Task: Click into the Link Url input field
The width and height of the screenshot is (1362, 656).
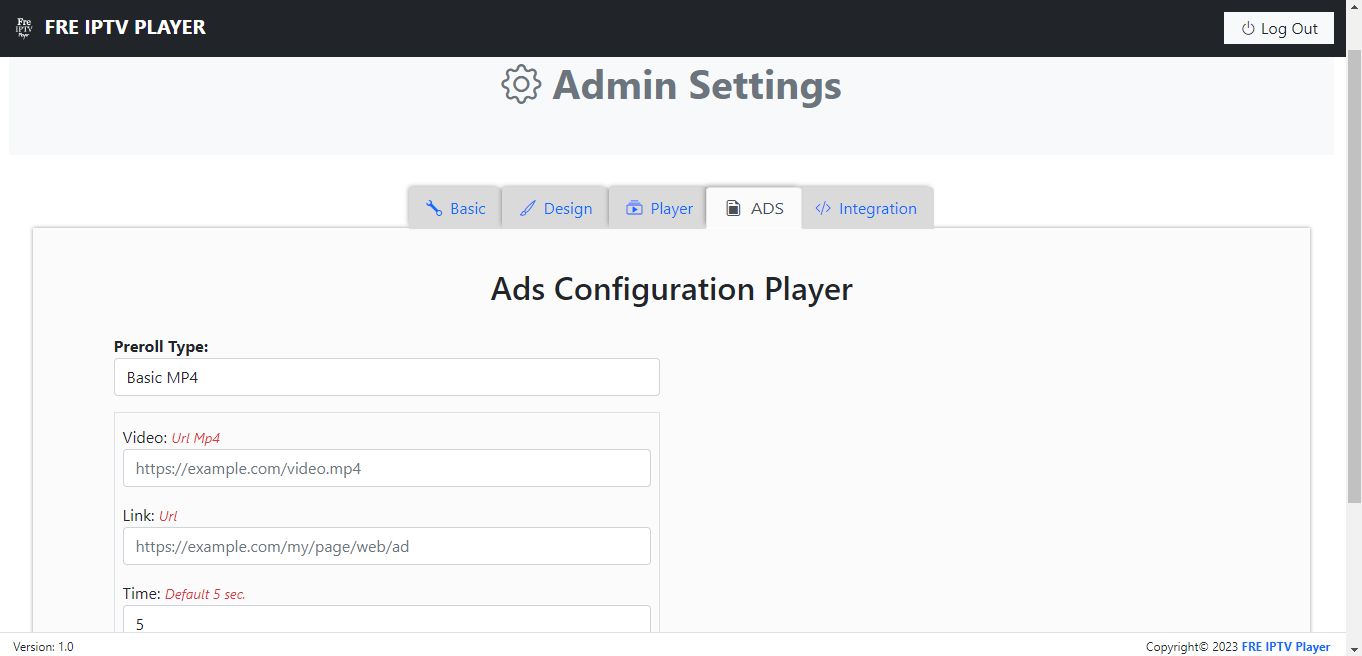Action: [x=387, y=546]
